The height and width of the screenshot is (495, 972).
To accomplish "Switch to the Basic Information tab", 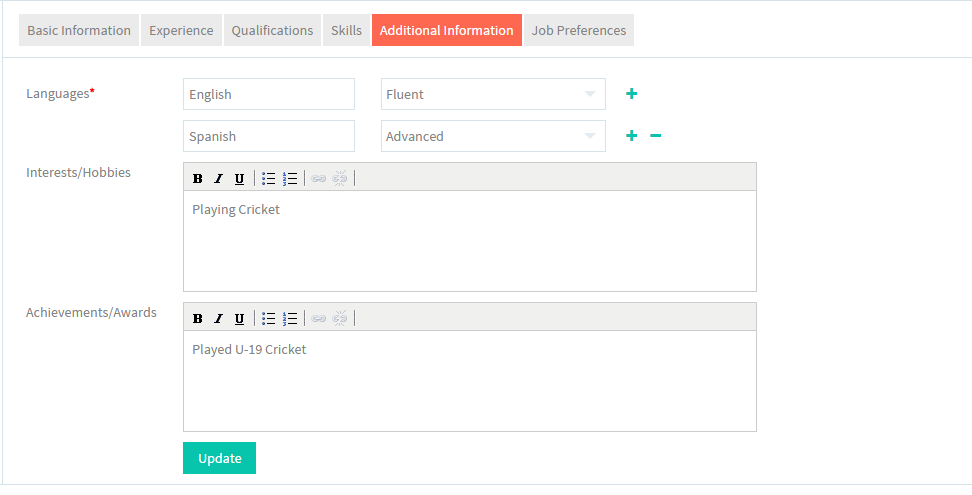I will tap(79, 30).
